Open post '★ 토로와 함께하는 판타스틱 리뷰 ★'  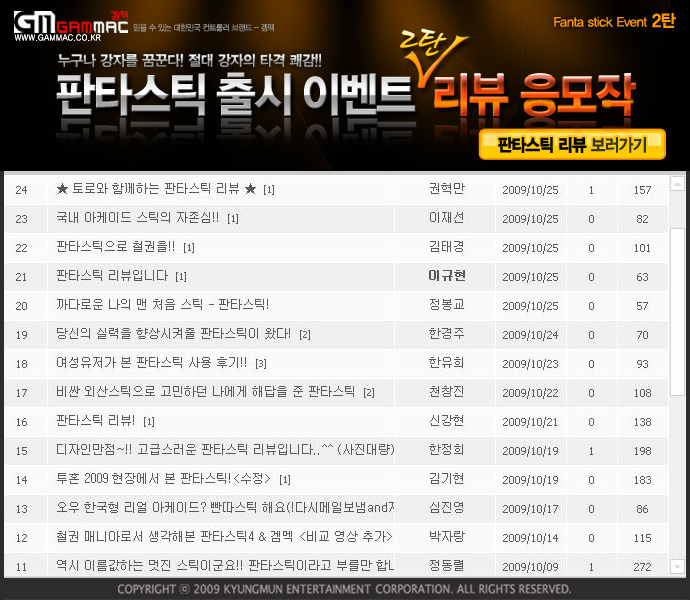point(156,189)
